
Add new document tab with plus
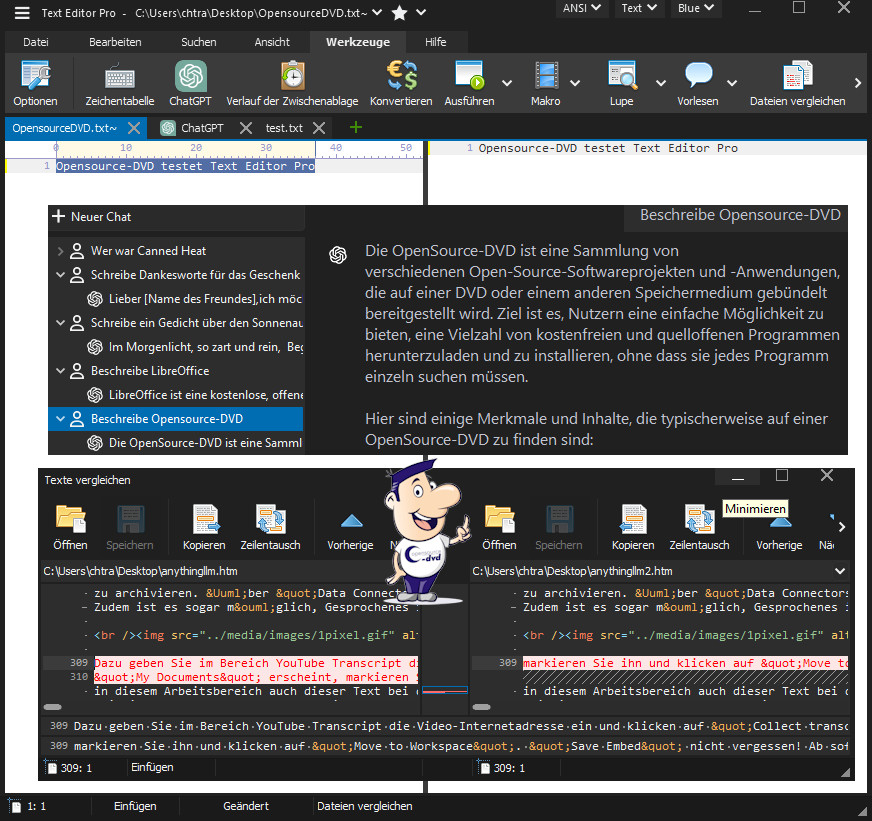355,128
